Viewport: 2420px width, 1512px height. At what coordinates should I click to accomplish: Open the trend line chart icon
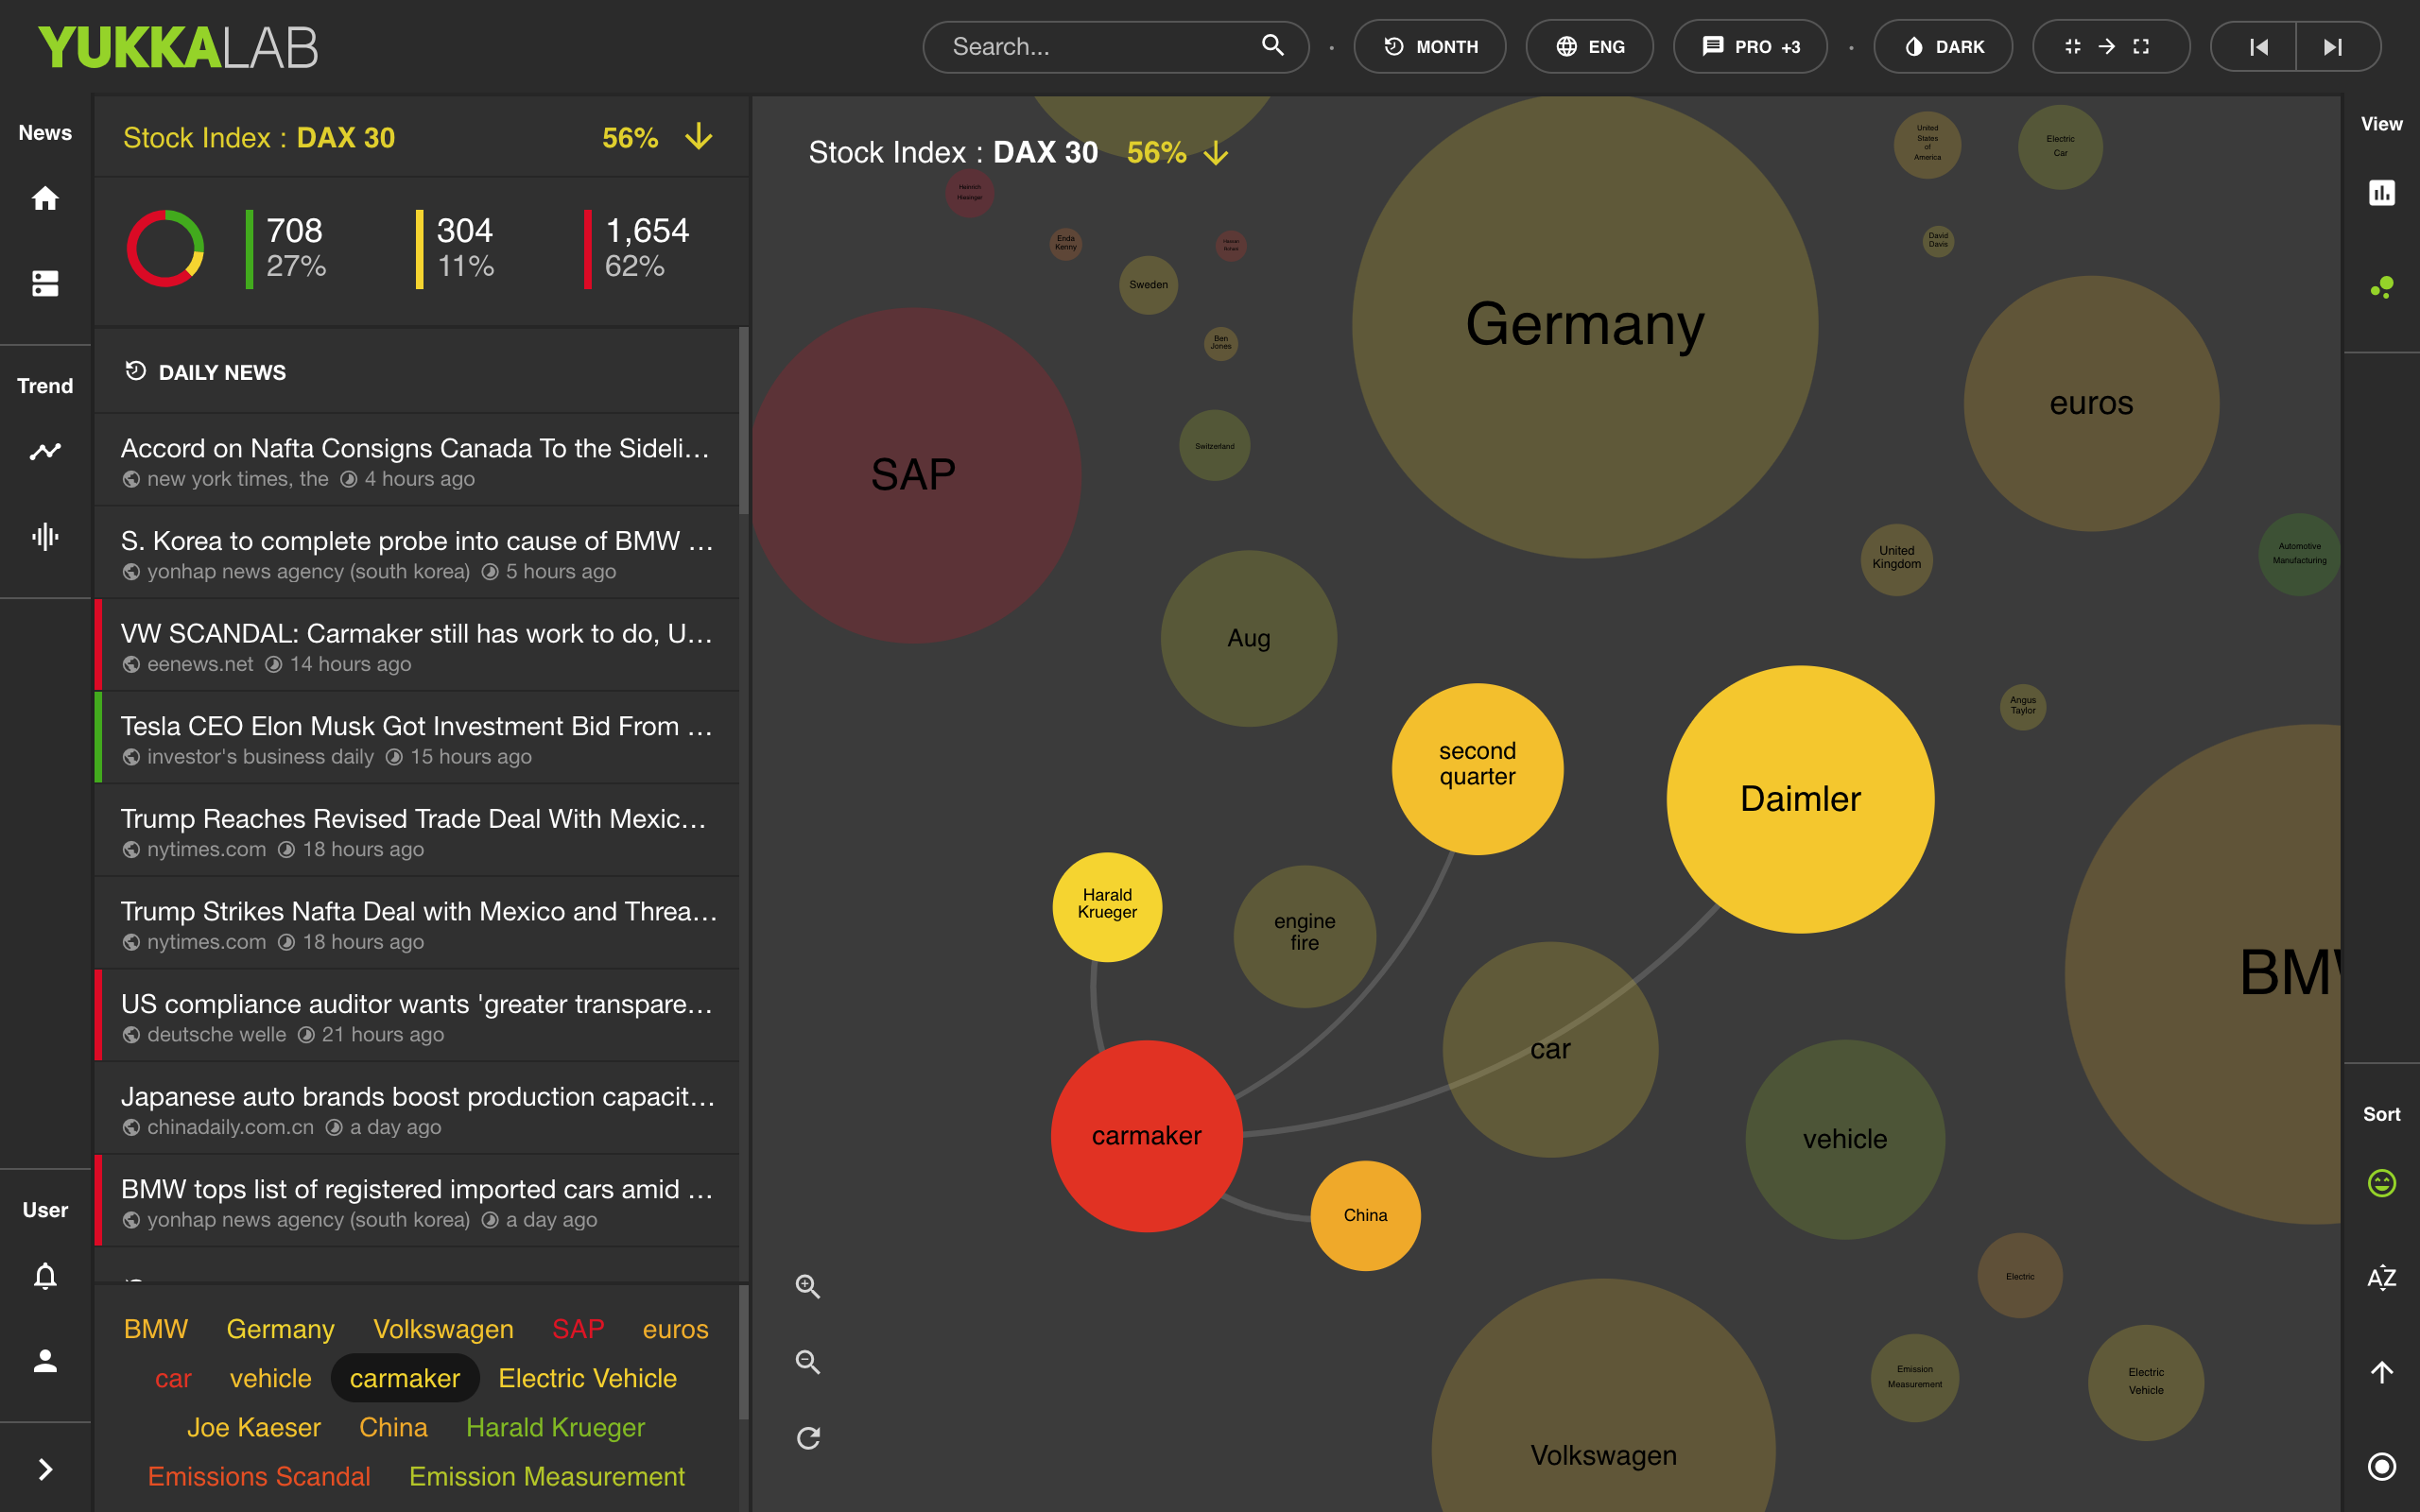[45, 451]
